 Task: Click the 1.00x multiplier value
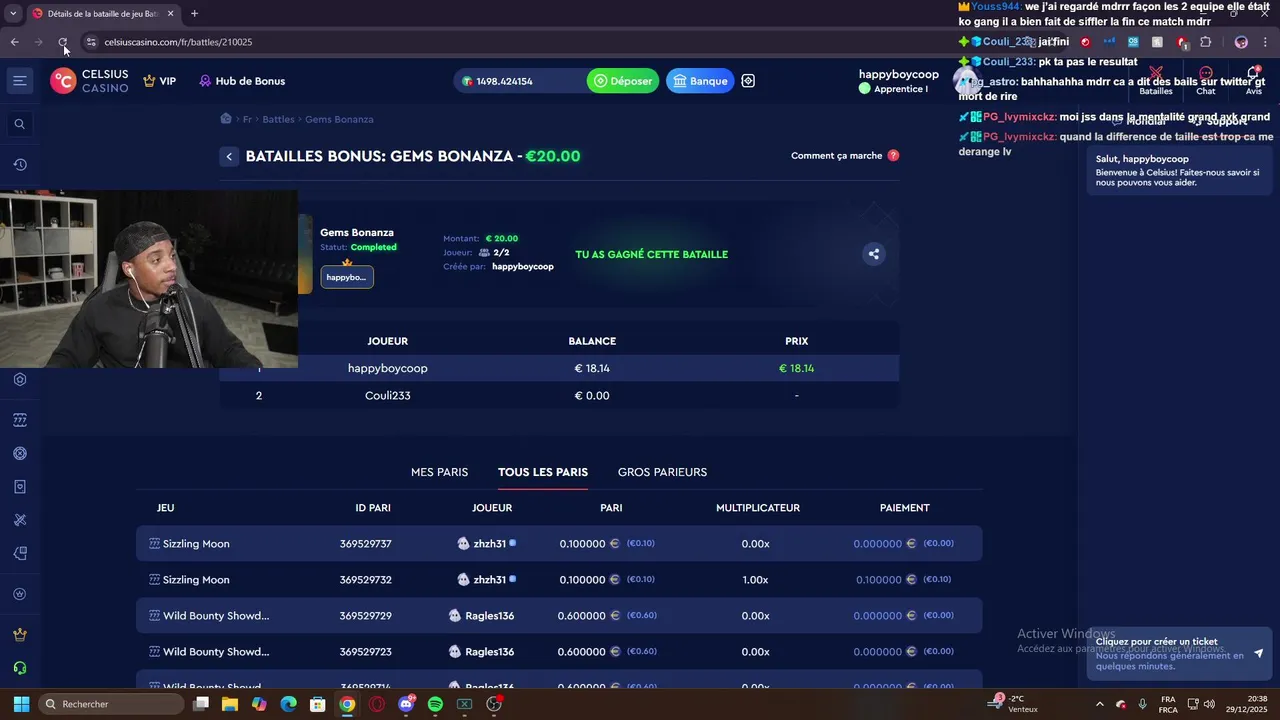tap(755, 580)
